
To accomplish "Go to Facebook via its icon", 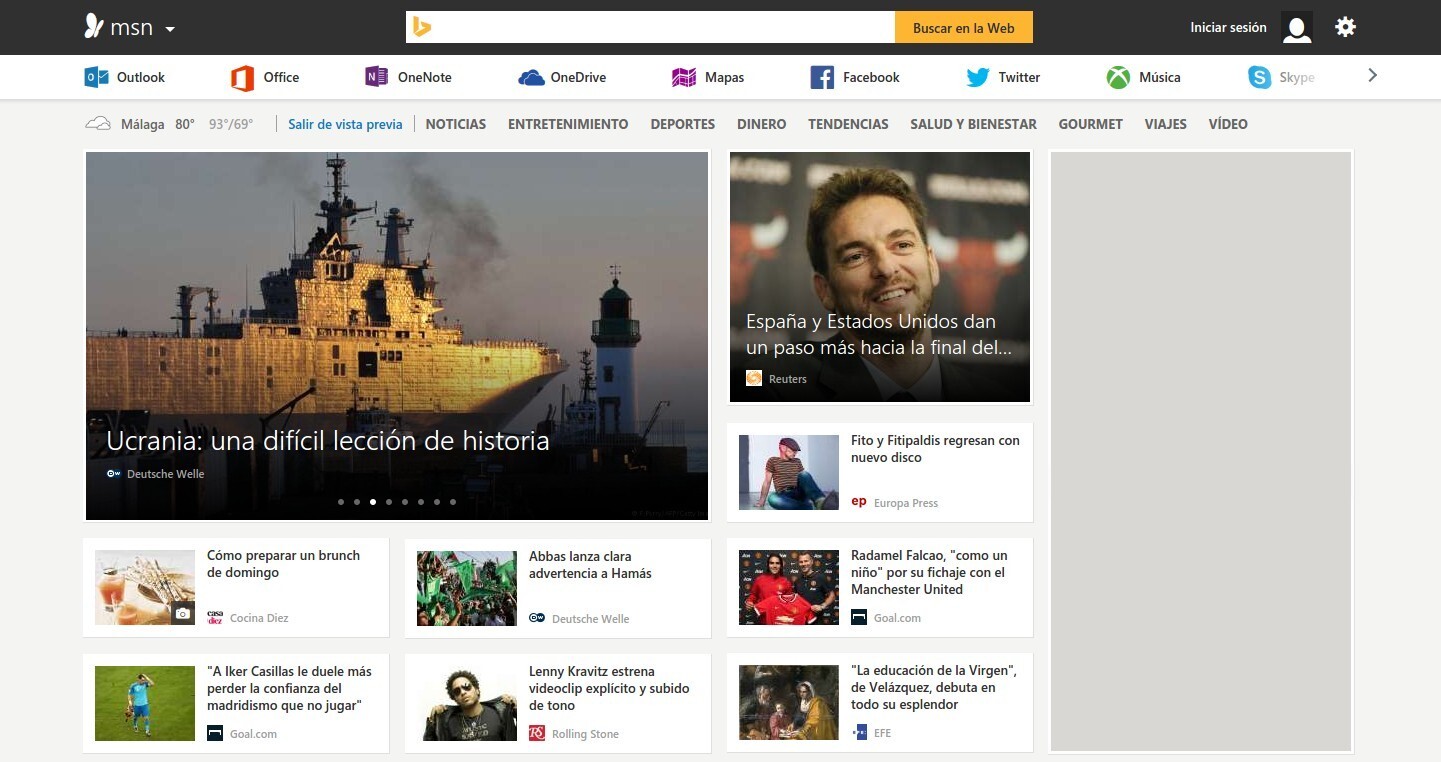I will 822,77.
